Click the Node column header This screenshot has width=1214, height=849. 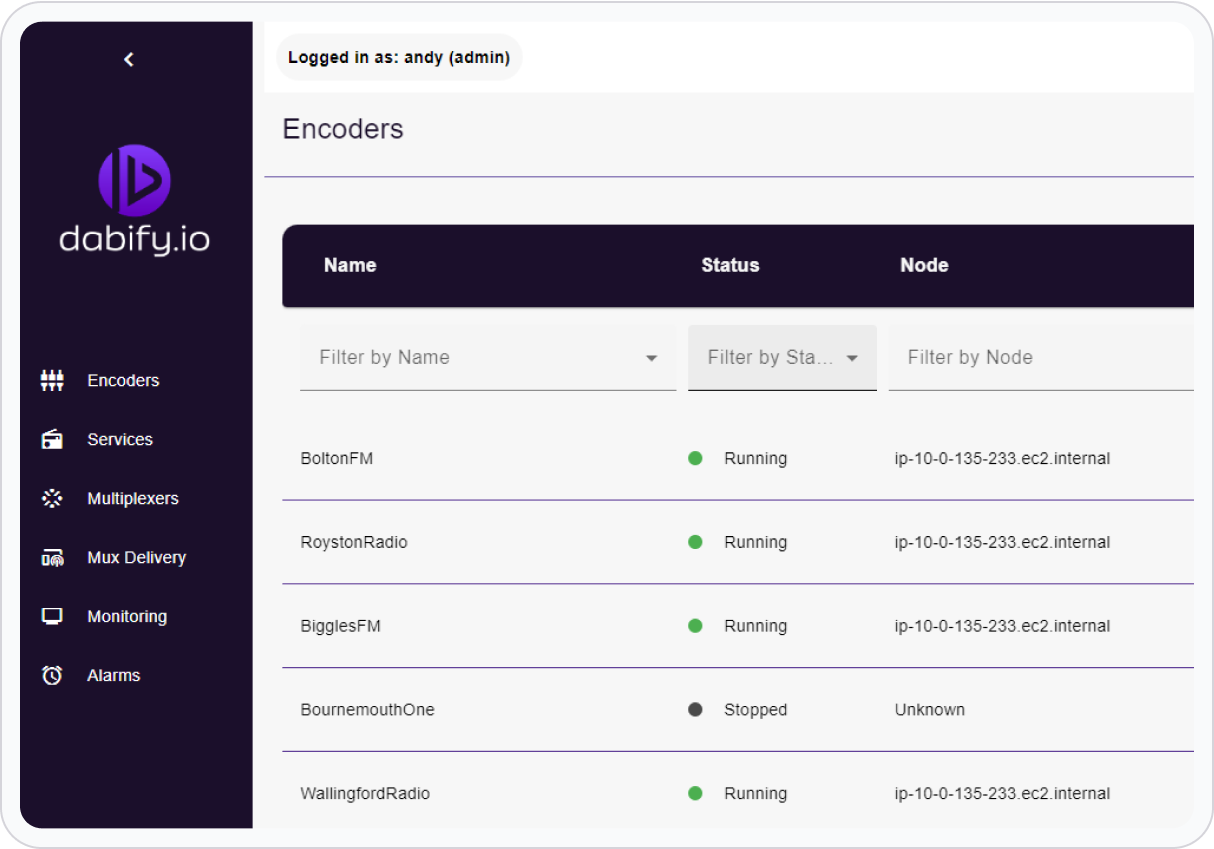pyautogui.click(x=924, y=265)
